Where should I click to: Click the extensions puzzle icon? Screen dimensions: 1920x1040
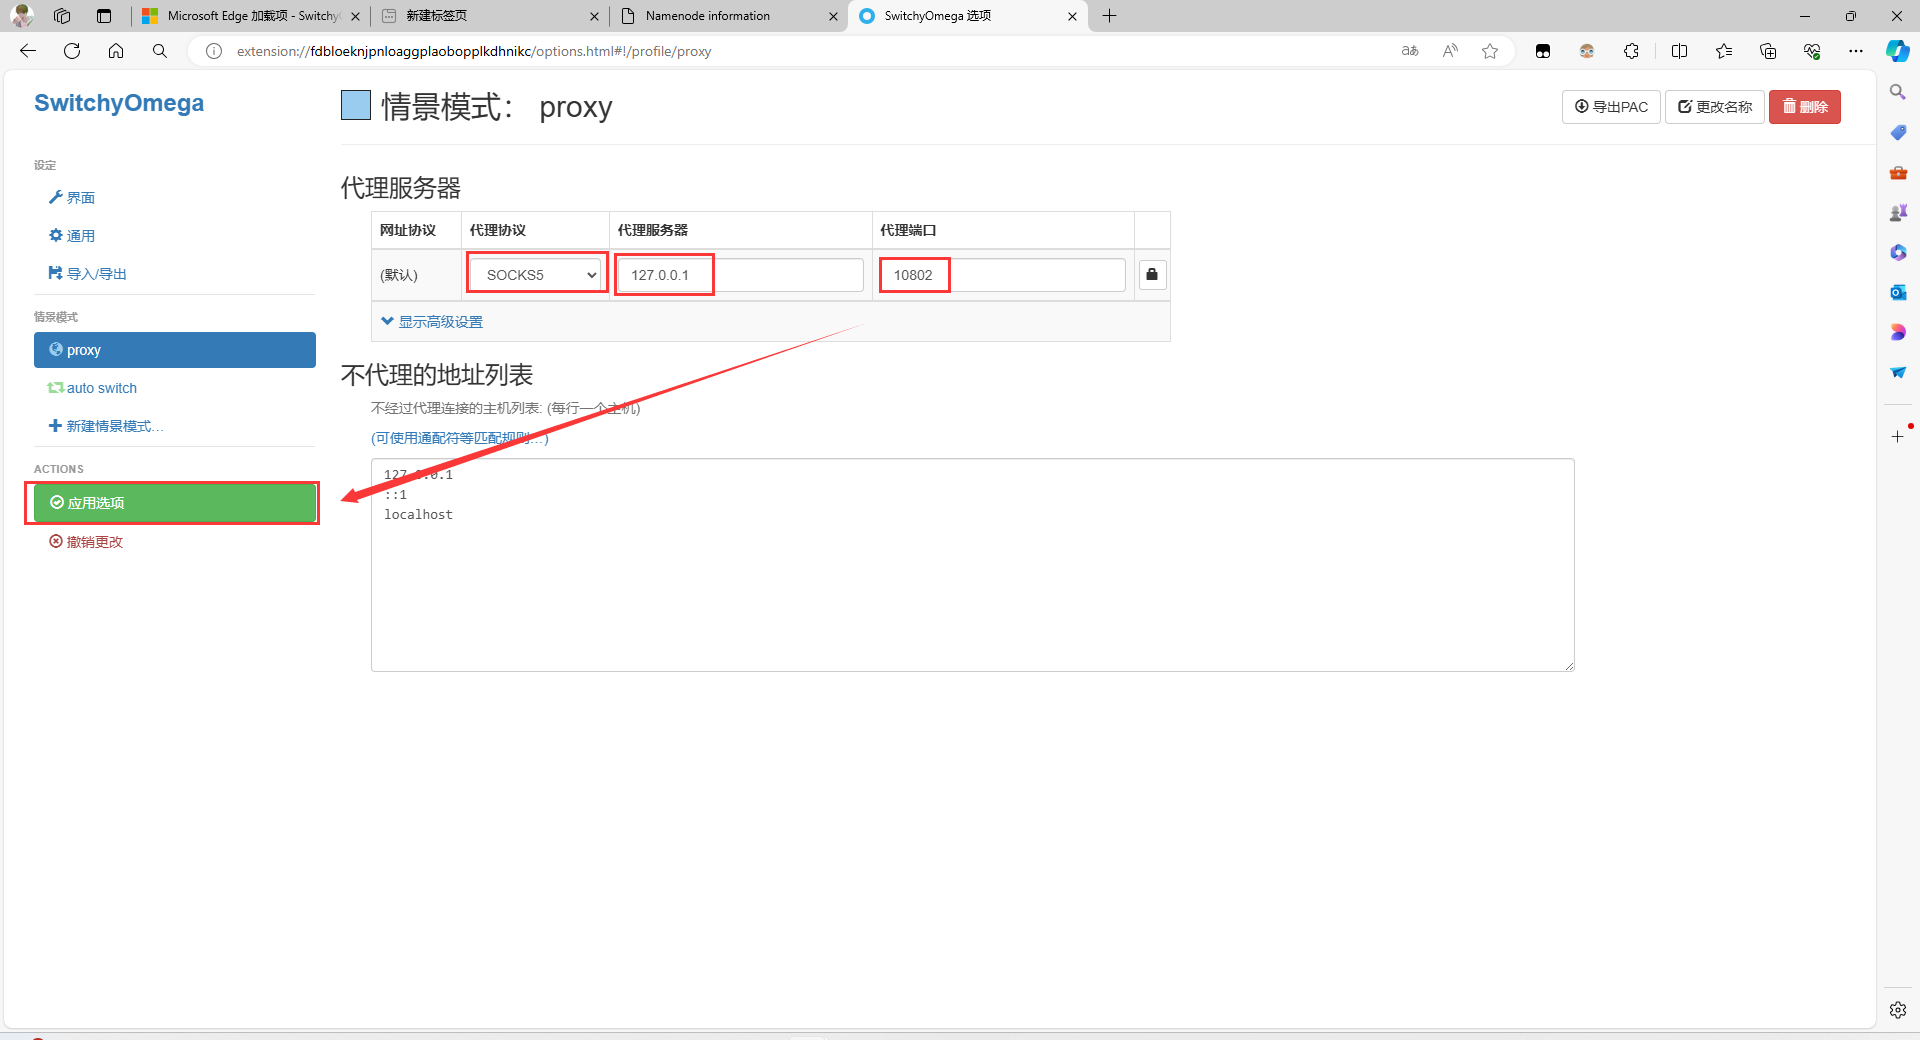click(x=1631, y=51)
